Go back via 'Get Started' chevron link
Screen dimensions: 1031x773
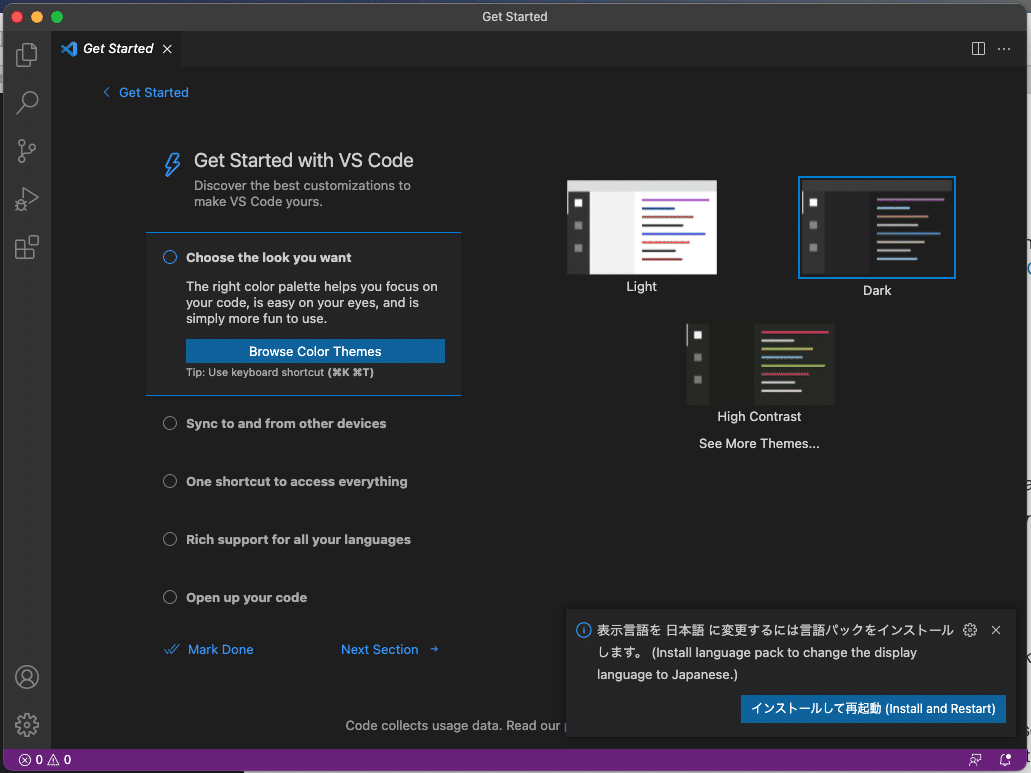coord(145,92)
